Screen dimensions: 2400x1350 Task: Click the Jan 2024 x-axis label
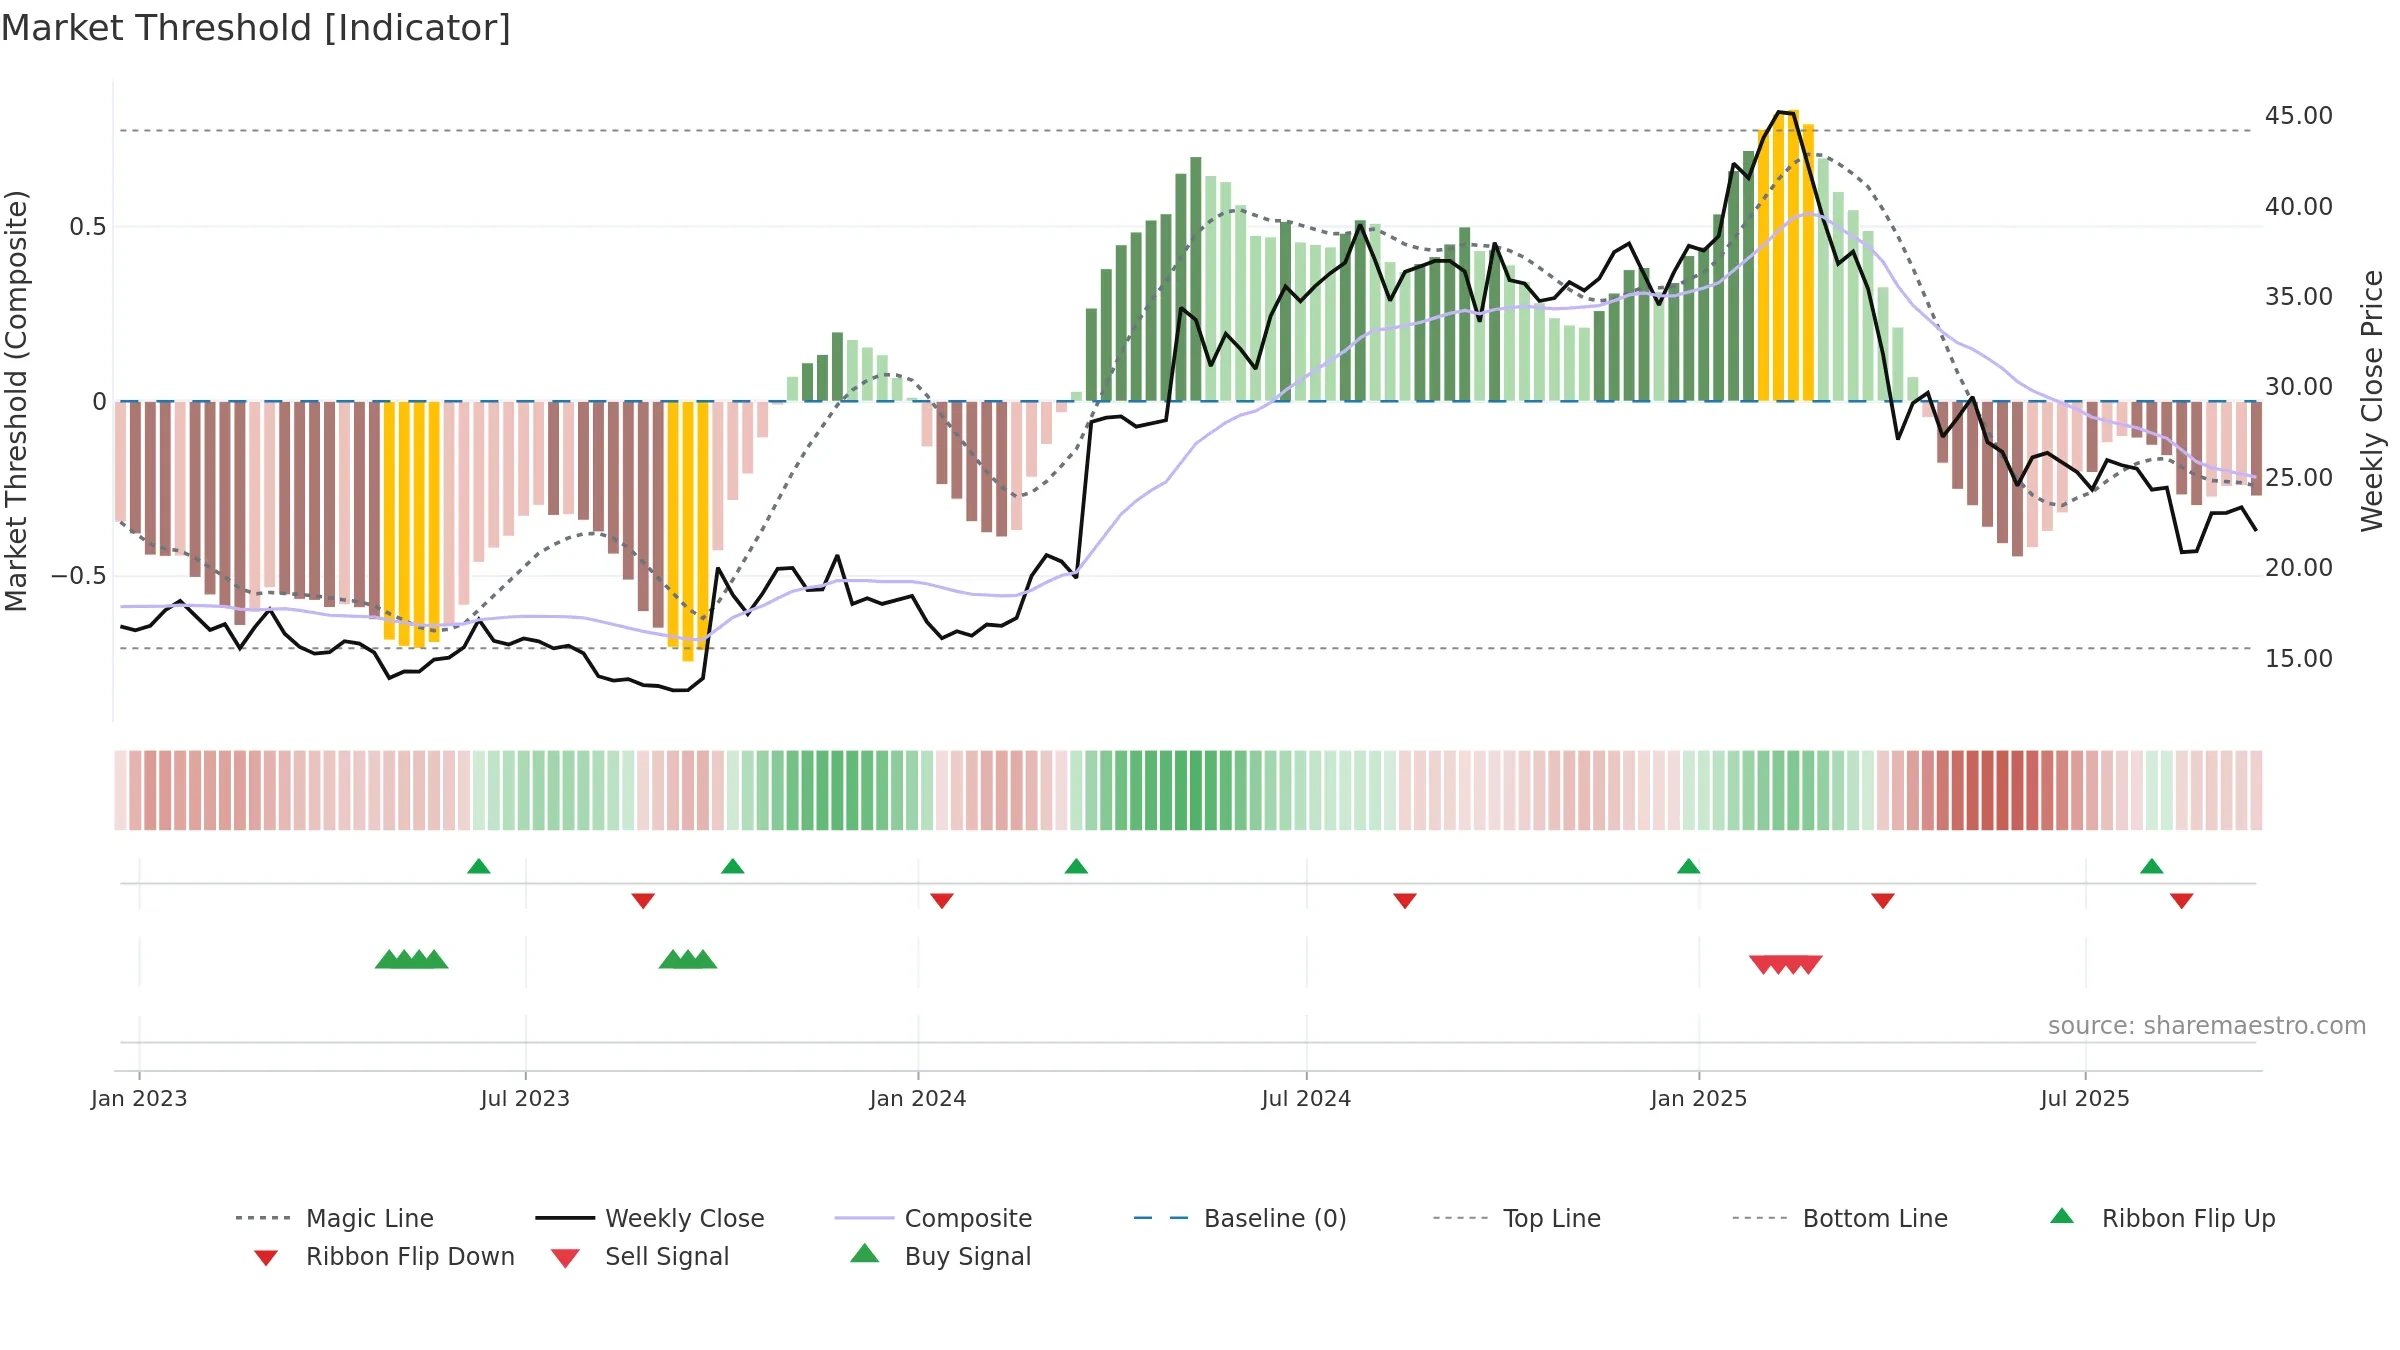tap(918, 1099)
